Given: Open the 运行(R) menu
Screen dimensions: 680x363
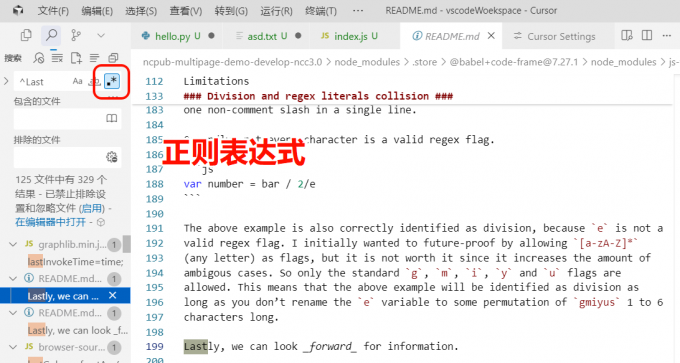Looking at the screenshot, I should pos(276,10).
